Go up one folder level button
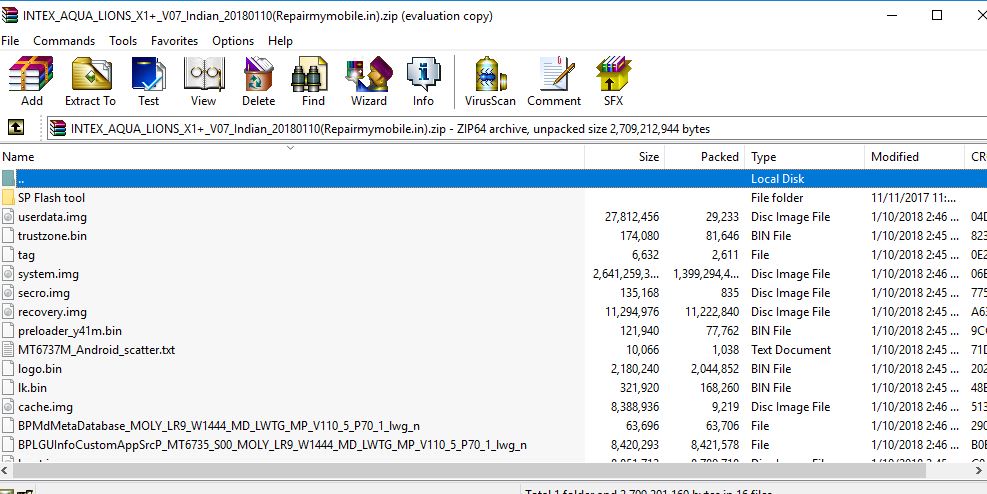987x494 pixels. pyautogui.click(x=16, y=128)
